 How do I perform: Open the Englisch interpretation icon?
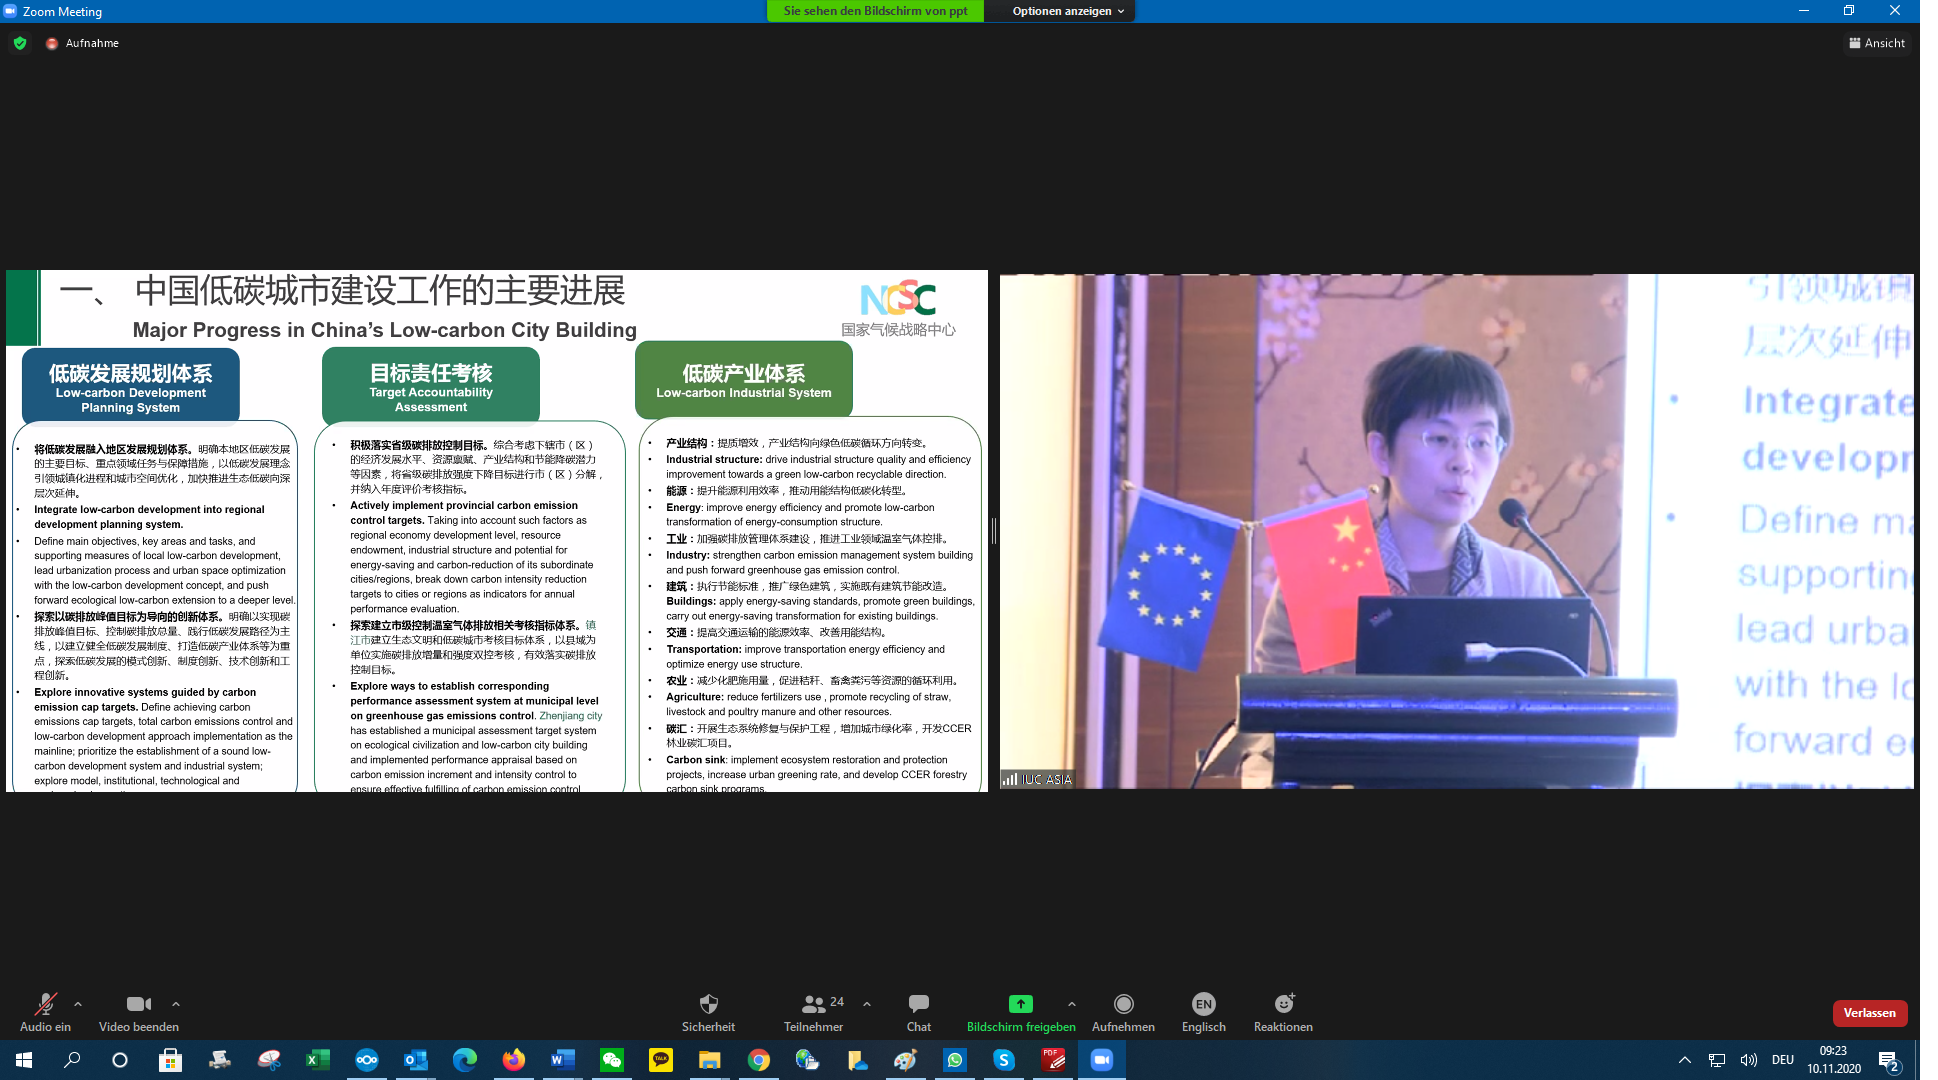pyautogui.click(x=1203, y=1004)
